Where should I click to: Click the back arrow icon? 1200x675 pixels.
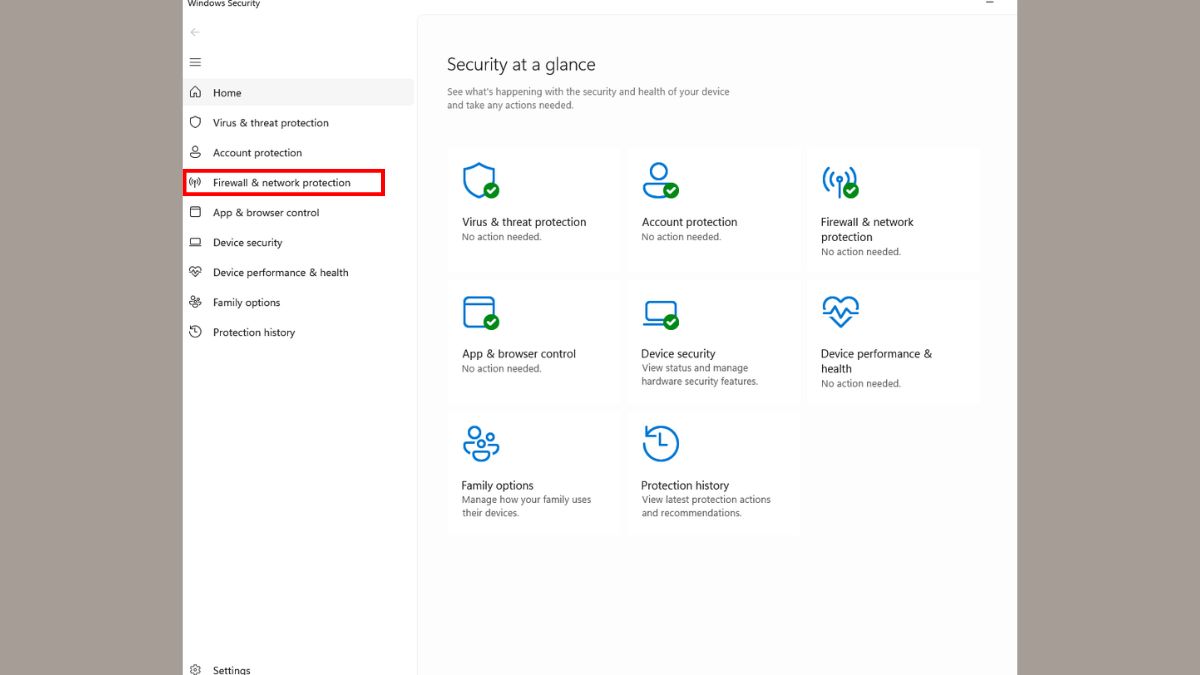(x=195, y=32)
